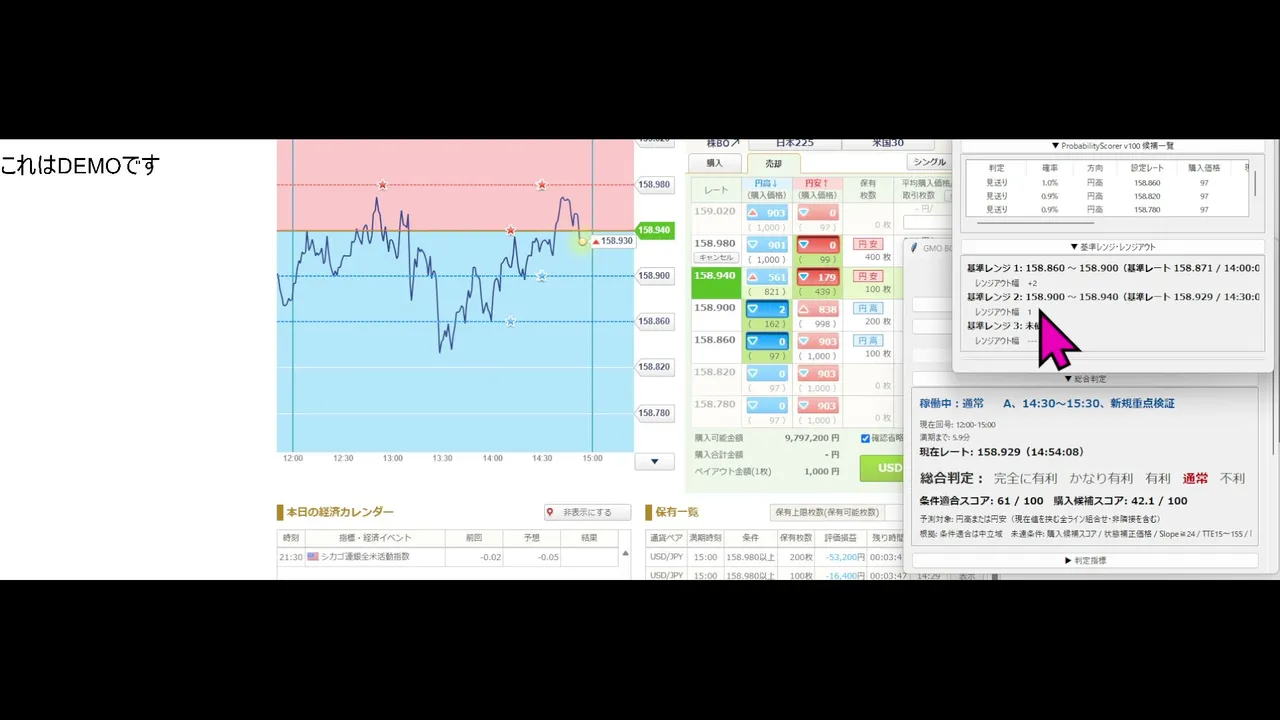The width and height of the screenshot is (1280, 720).
Task: Buy 円安 at 903 for rate 158.780
Action: tap(817, 405)
